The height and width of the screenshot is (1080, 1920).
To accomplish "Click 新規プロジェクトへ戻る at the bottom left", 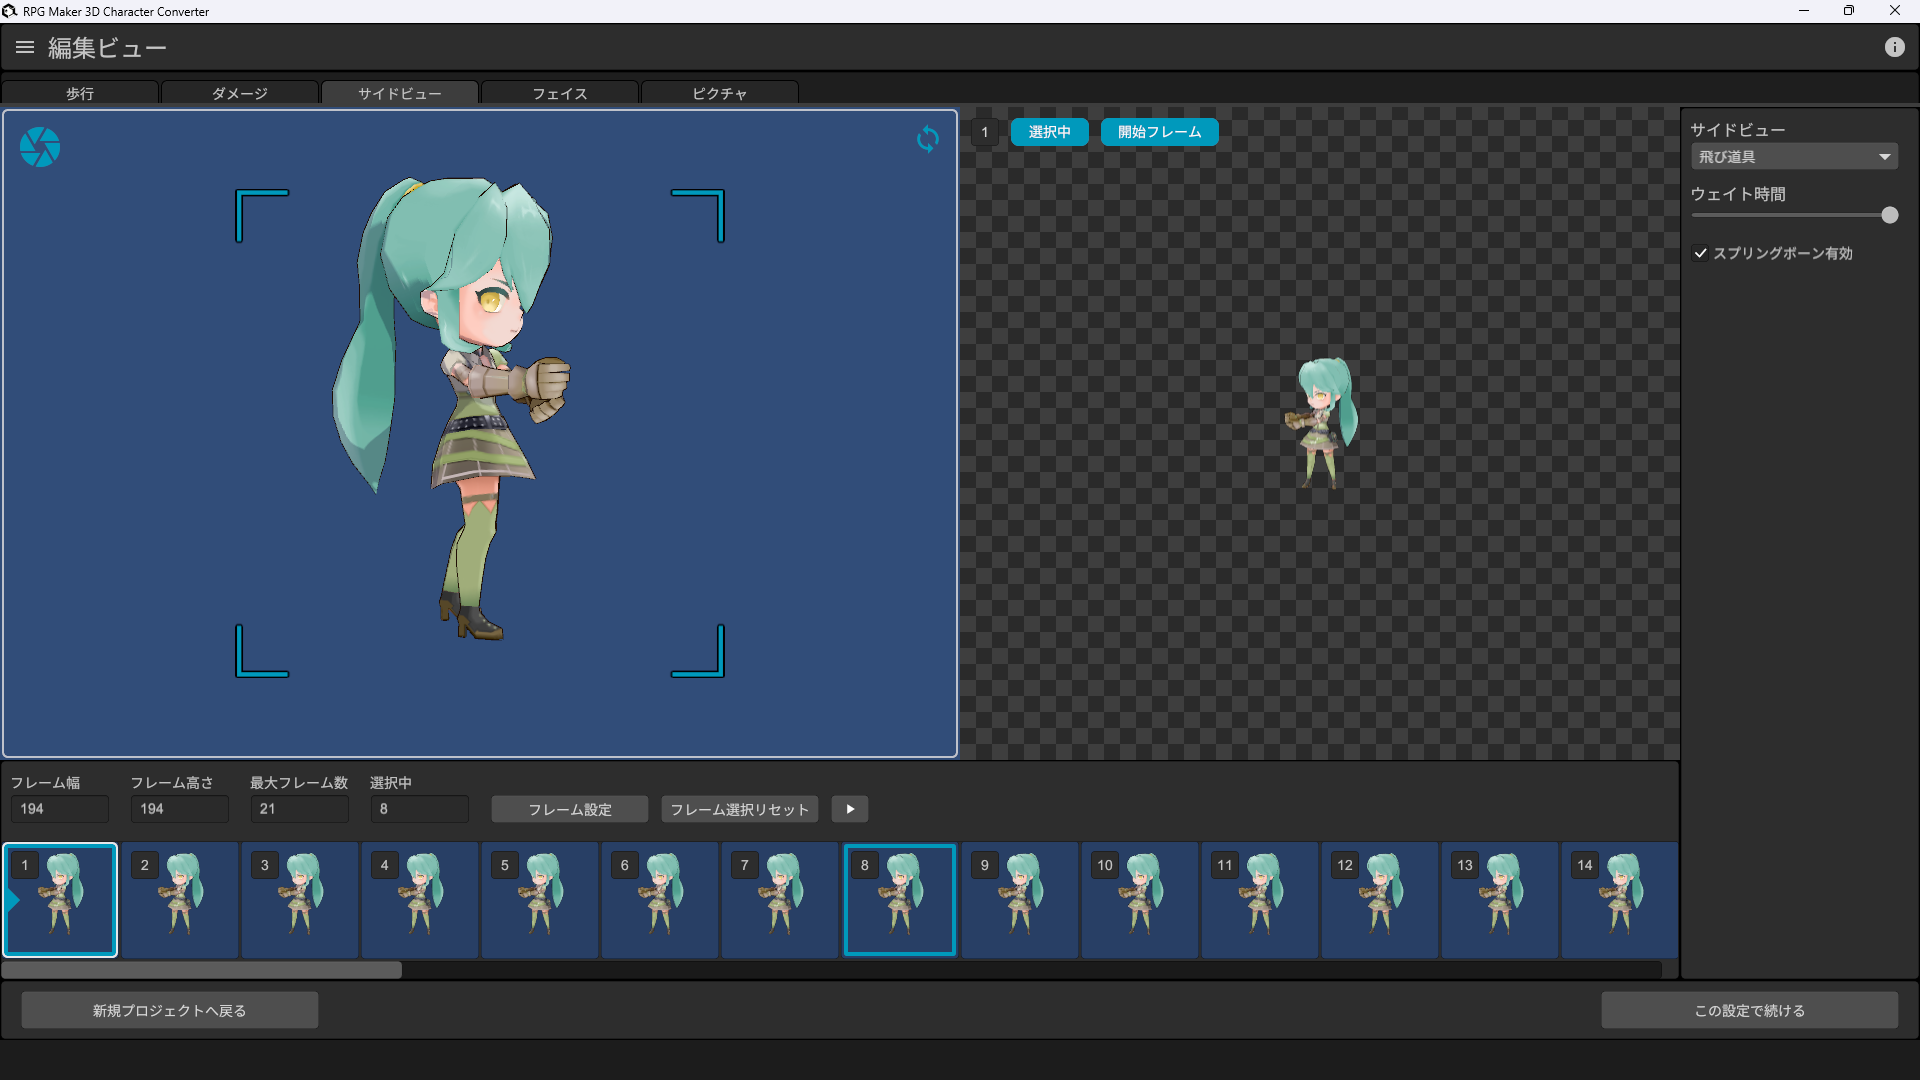I will [169, 1010].
